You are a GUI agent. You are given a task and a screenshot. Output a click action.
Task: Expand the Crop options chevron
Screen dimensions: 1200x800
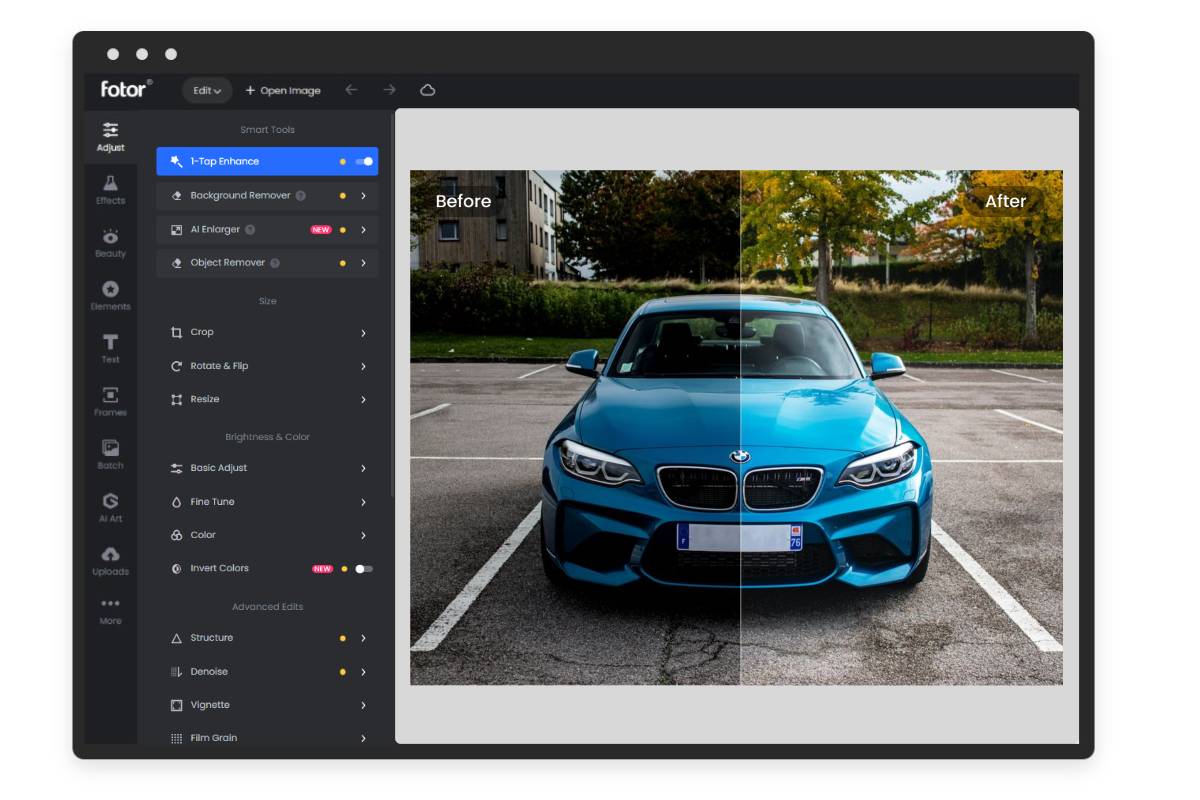[x=363, y=332]
